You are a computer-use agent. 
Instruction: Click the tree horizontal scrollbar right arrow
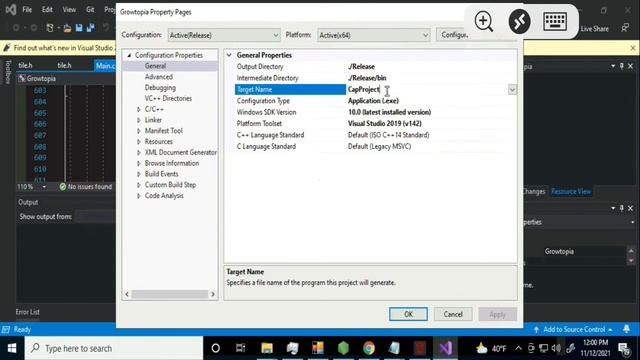click(213, 294)
